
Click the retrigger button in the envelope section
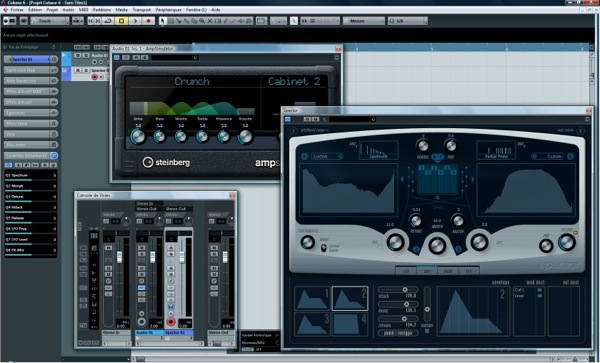pyautogui.click(x=407, y=333)
